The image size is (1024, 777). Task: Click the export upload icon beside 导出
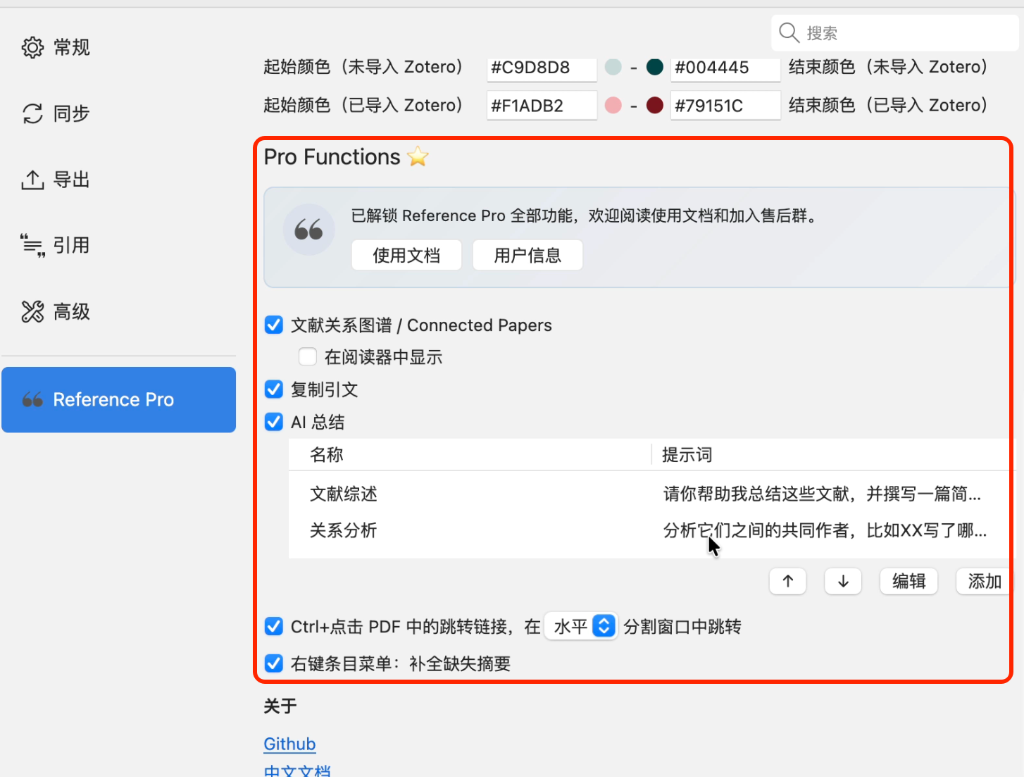[32, 180]
